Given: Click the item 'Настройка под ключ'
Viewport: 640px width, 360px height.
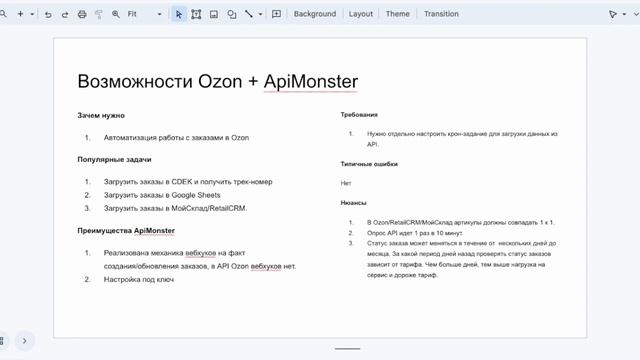Looking at the screenshot, I should coord(139,280).
